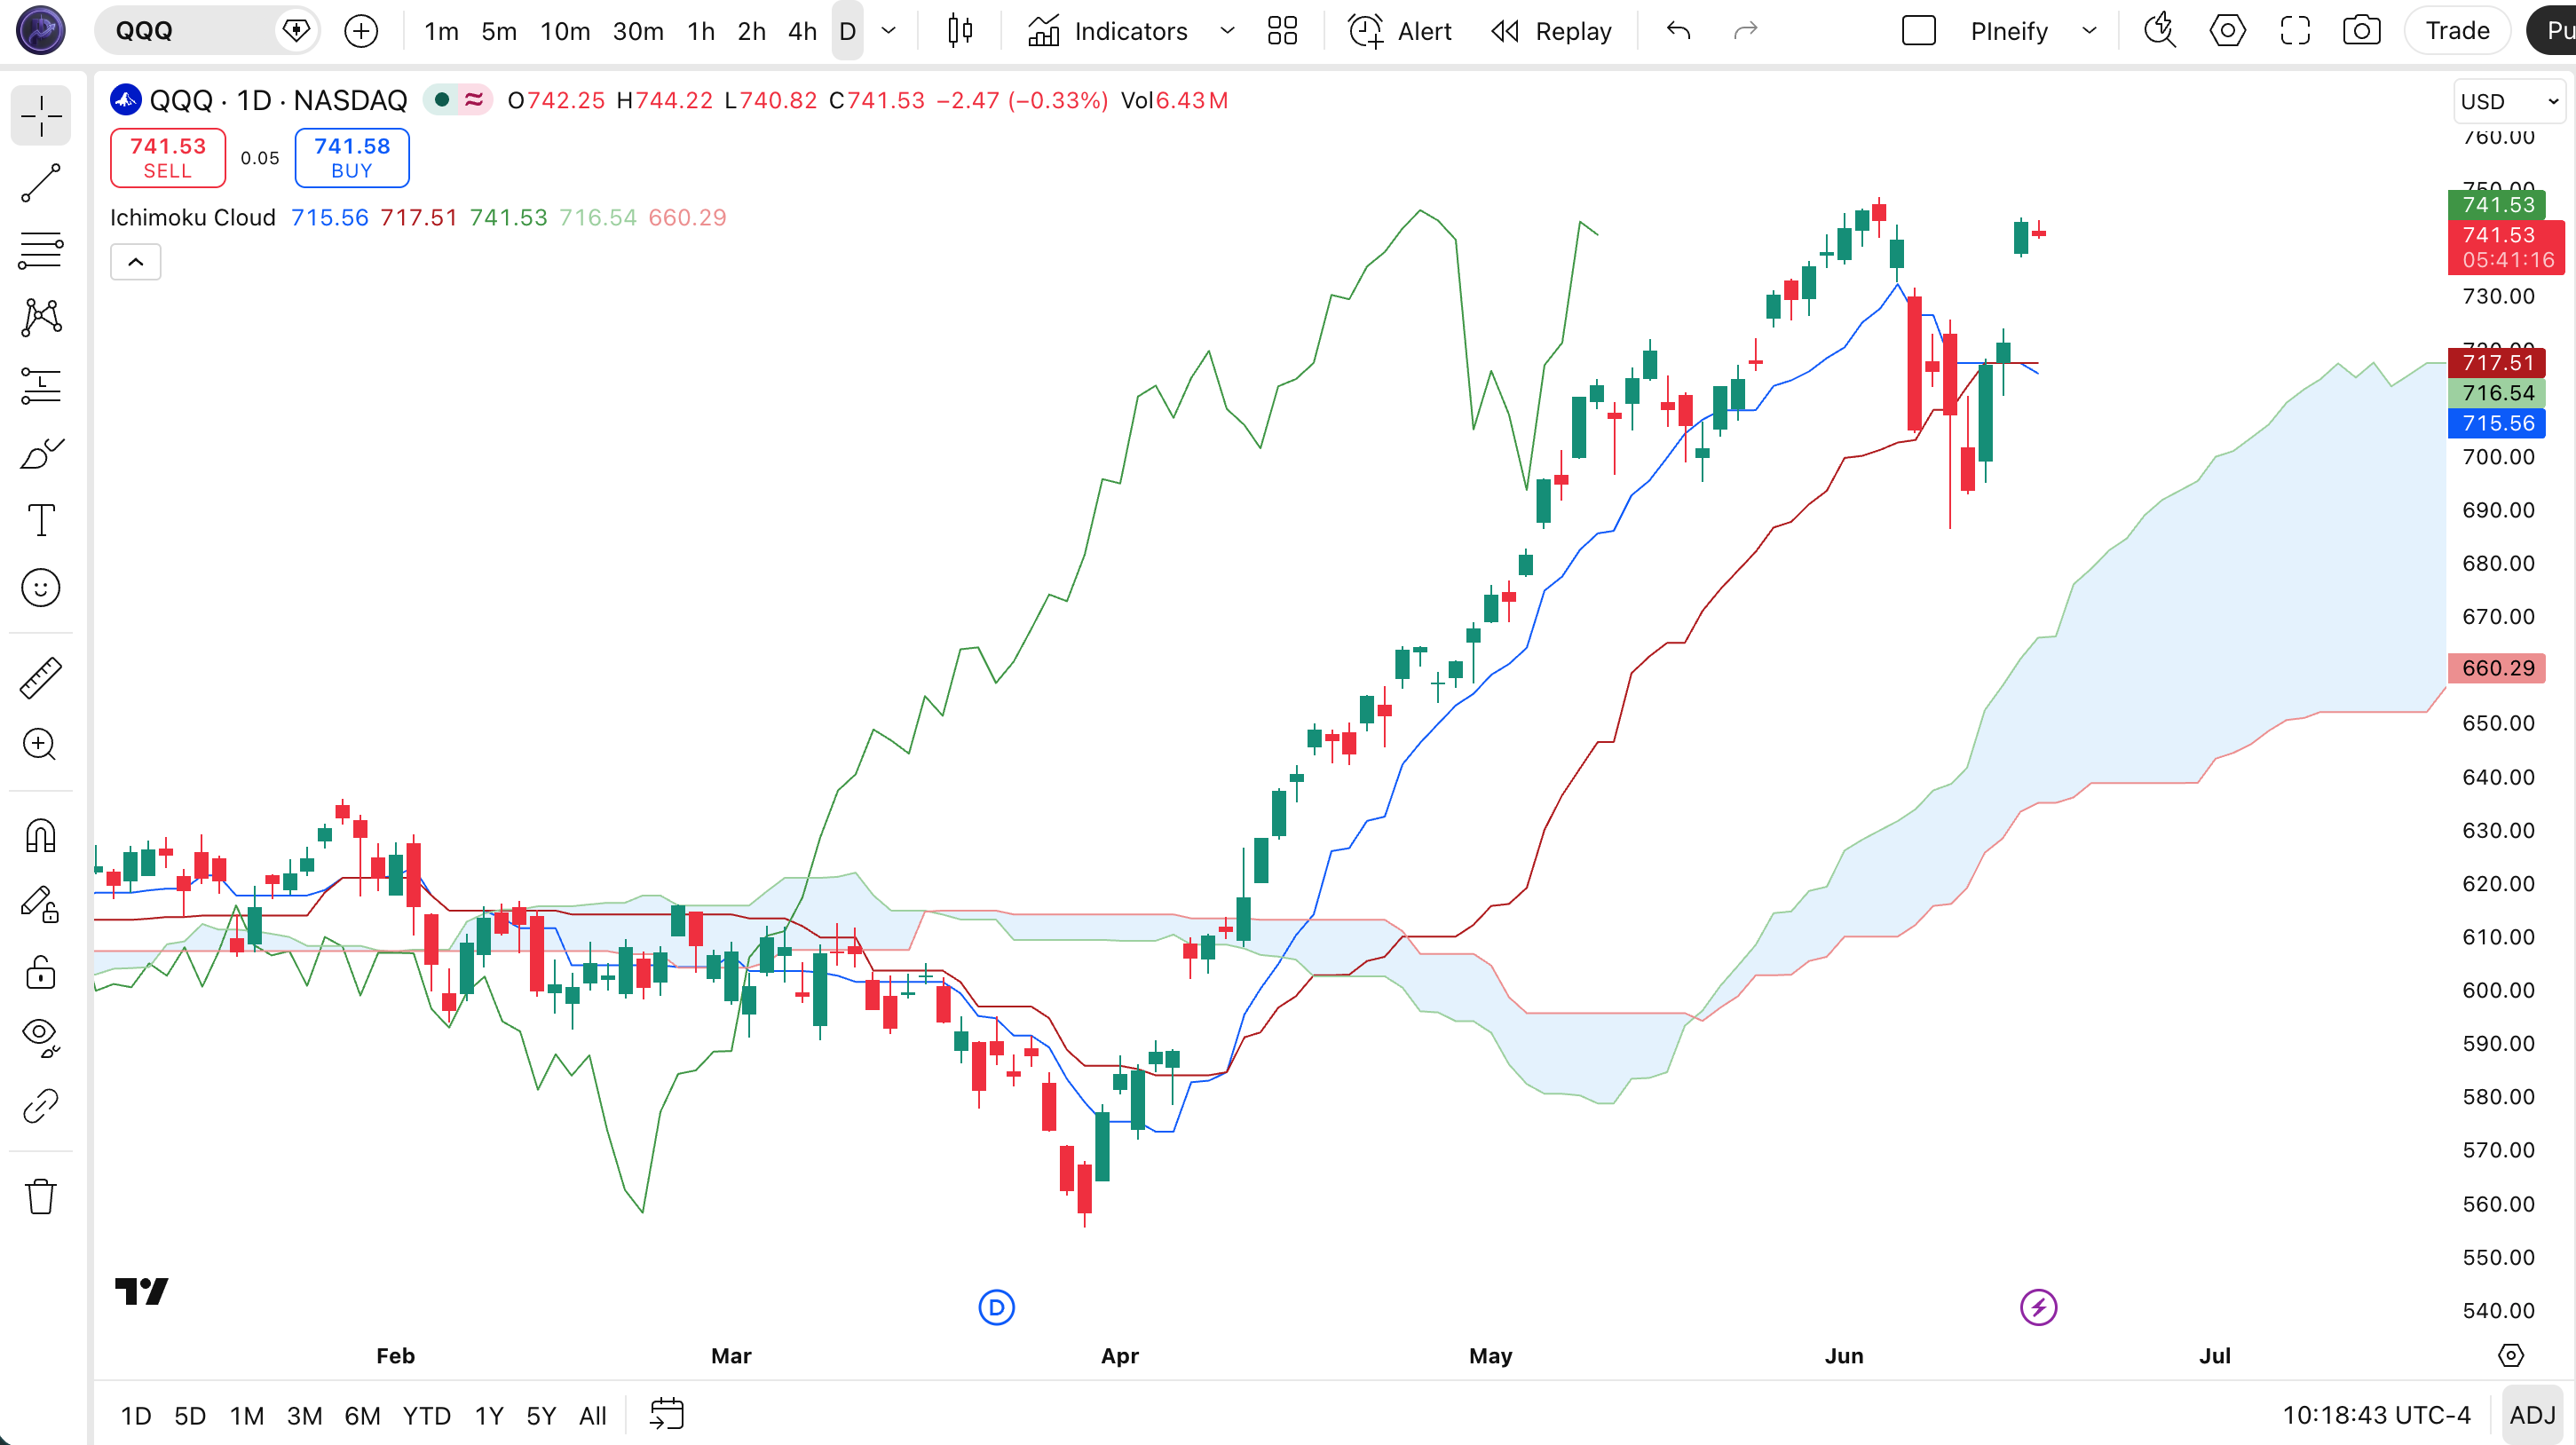The width and height of the screenshot is (2576, 1445).
Task: Open the go to date calendar icon
Action: point(667,1415)
